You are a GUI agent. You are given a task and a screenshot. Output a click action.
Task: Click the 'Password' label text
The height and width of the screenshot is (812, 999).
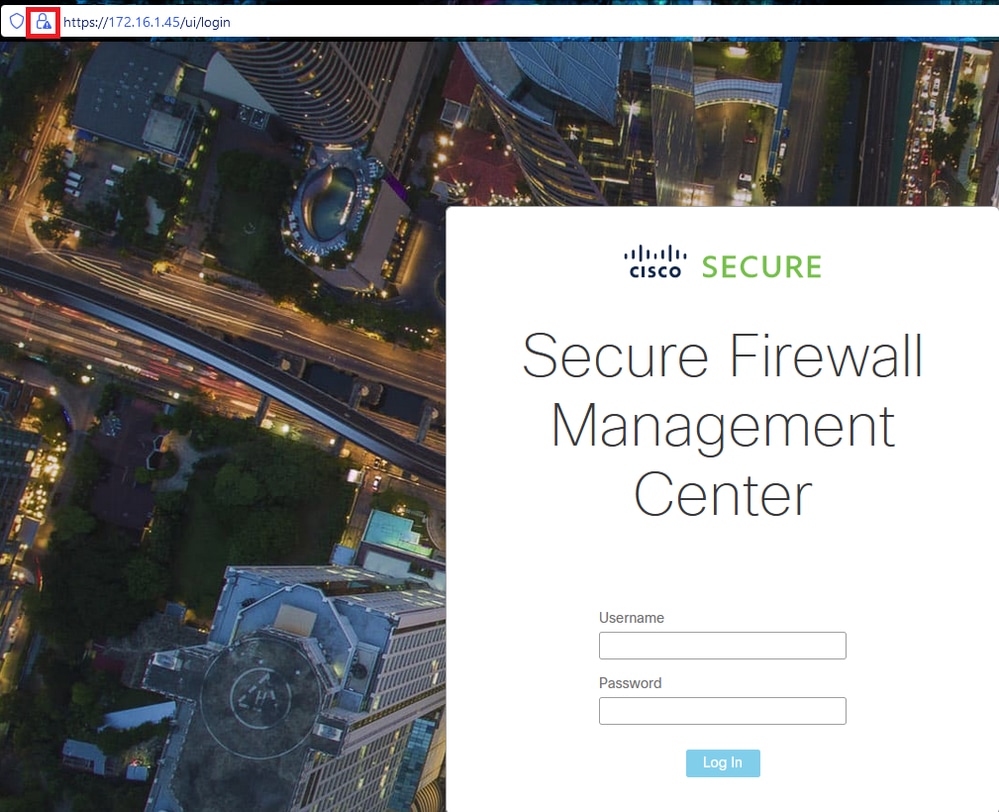click(x=630, y=683)
